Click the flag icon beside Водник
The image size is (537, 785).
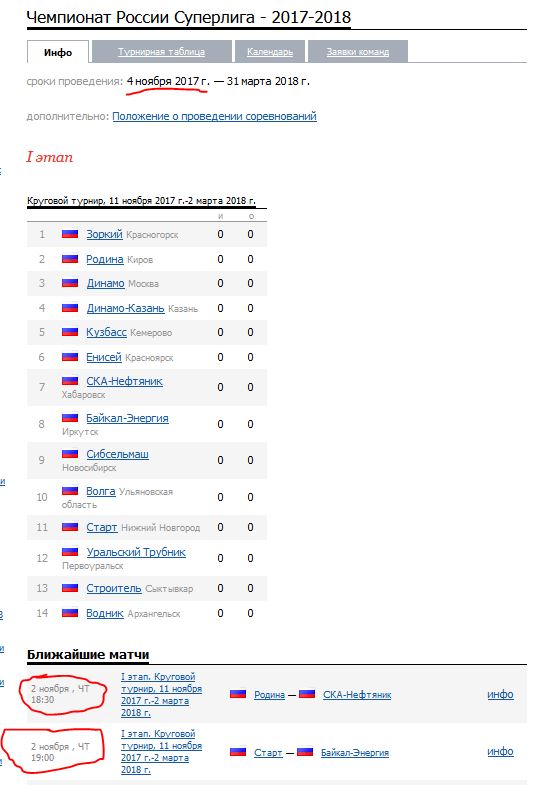point(70,613)
